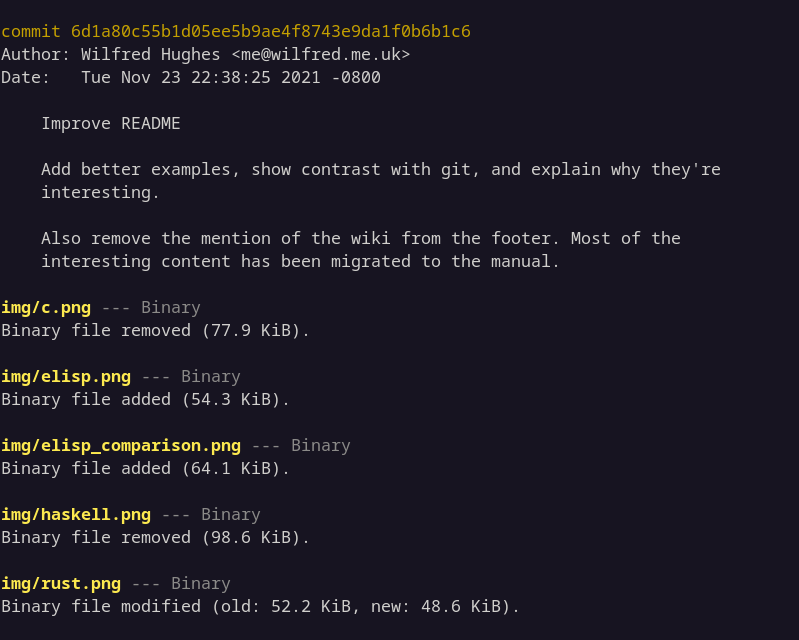Screen dimensions: 799x640
Task: Click the 'Binary file added (64.1 KiB)' line
Action: [145, 468]
